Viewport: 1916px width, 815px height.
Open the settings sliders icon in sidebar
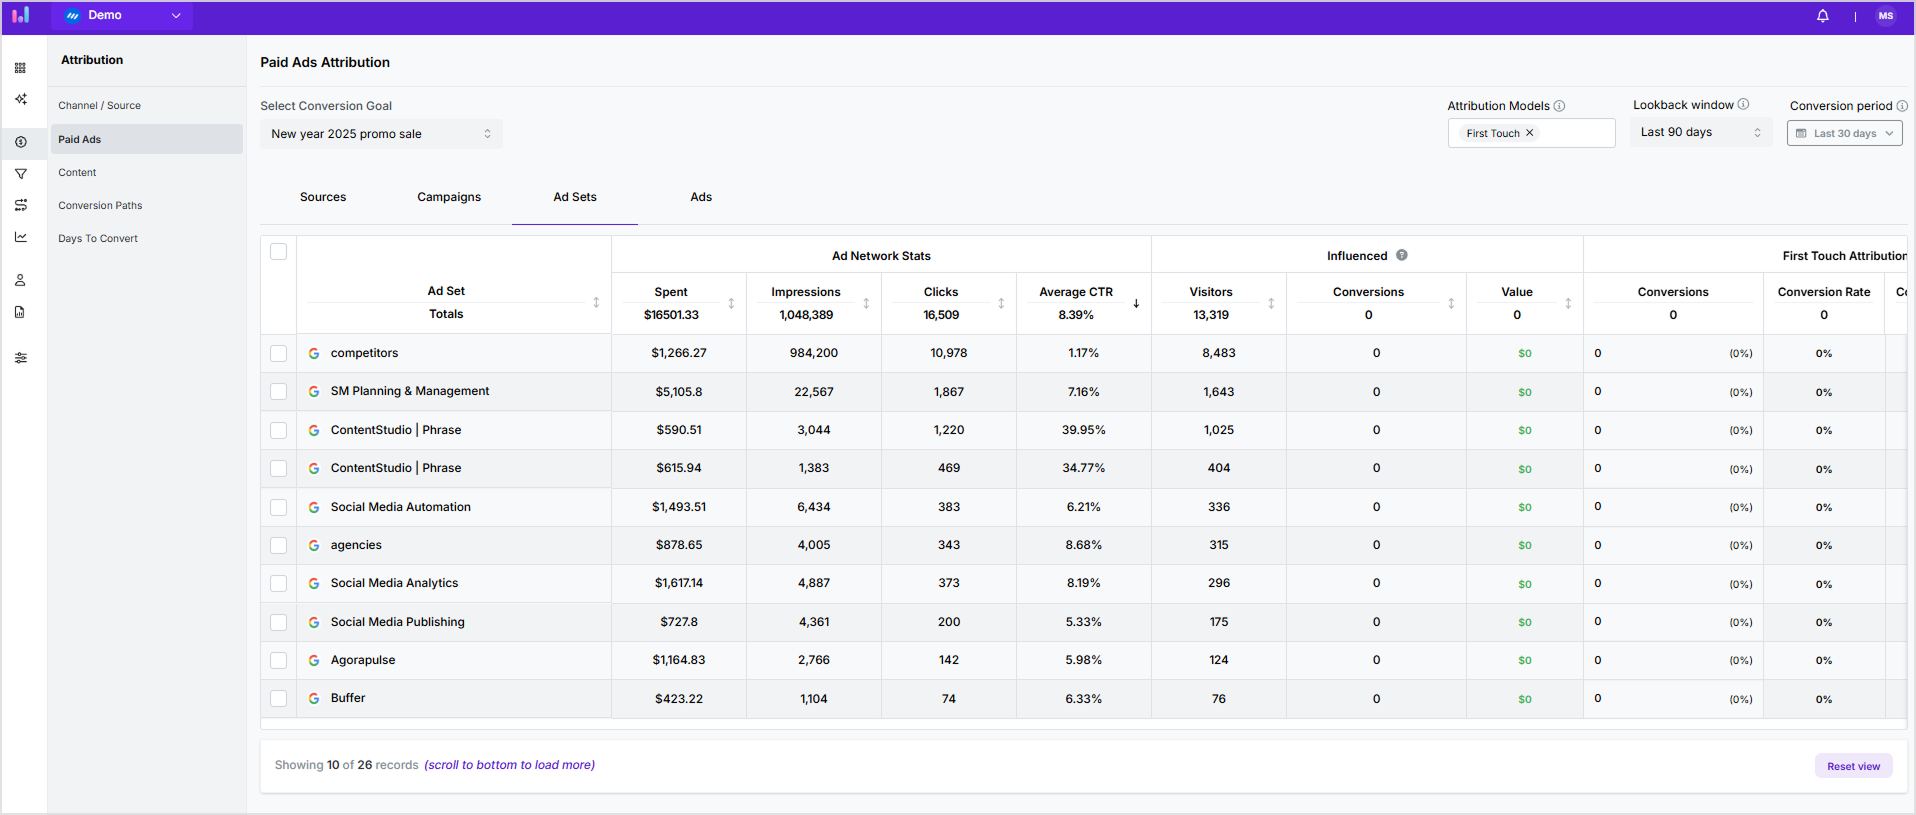(x=20, y=358)
